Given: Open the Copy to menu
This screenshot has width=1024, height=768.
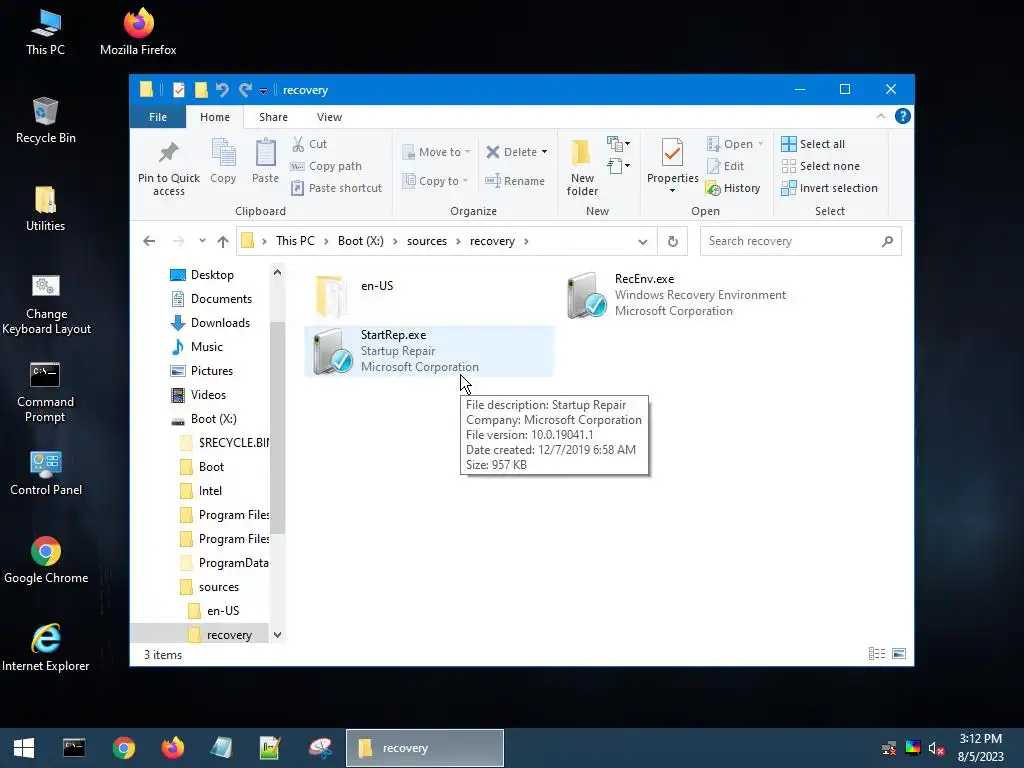Looking at the screenshot, I should pos(436,181).
